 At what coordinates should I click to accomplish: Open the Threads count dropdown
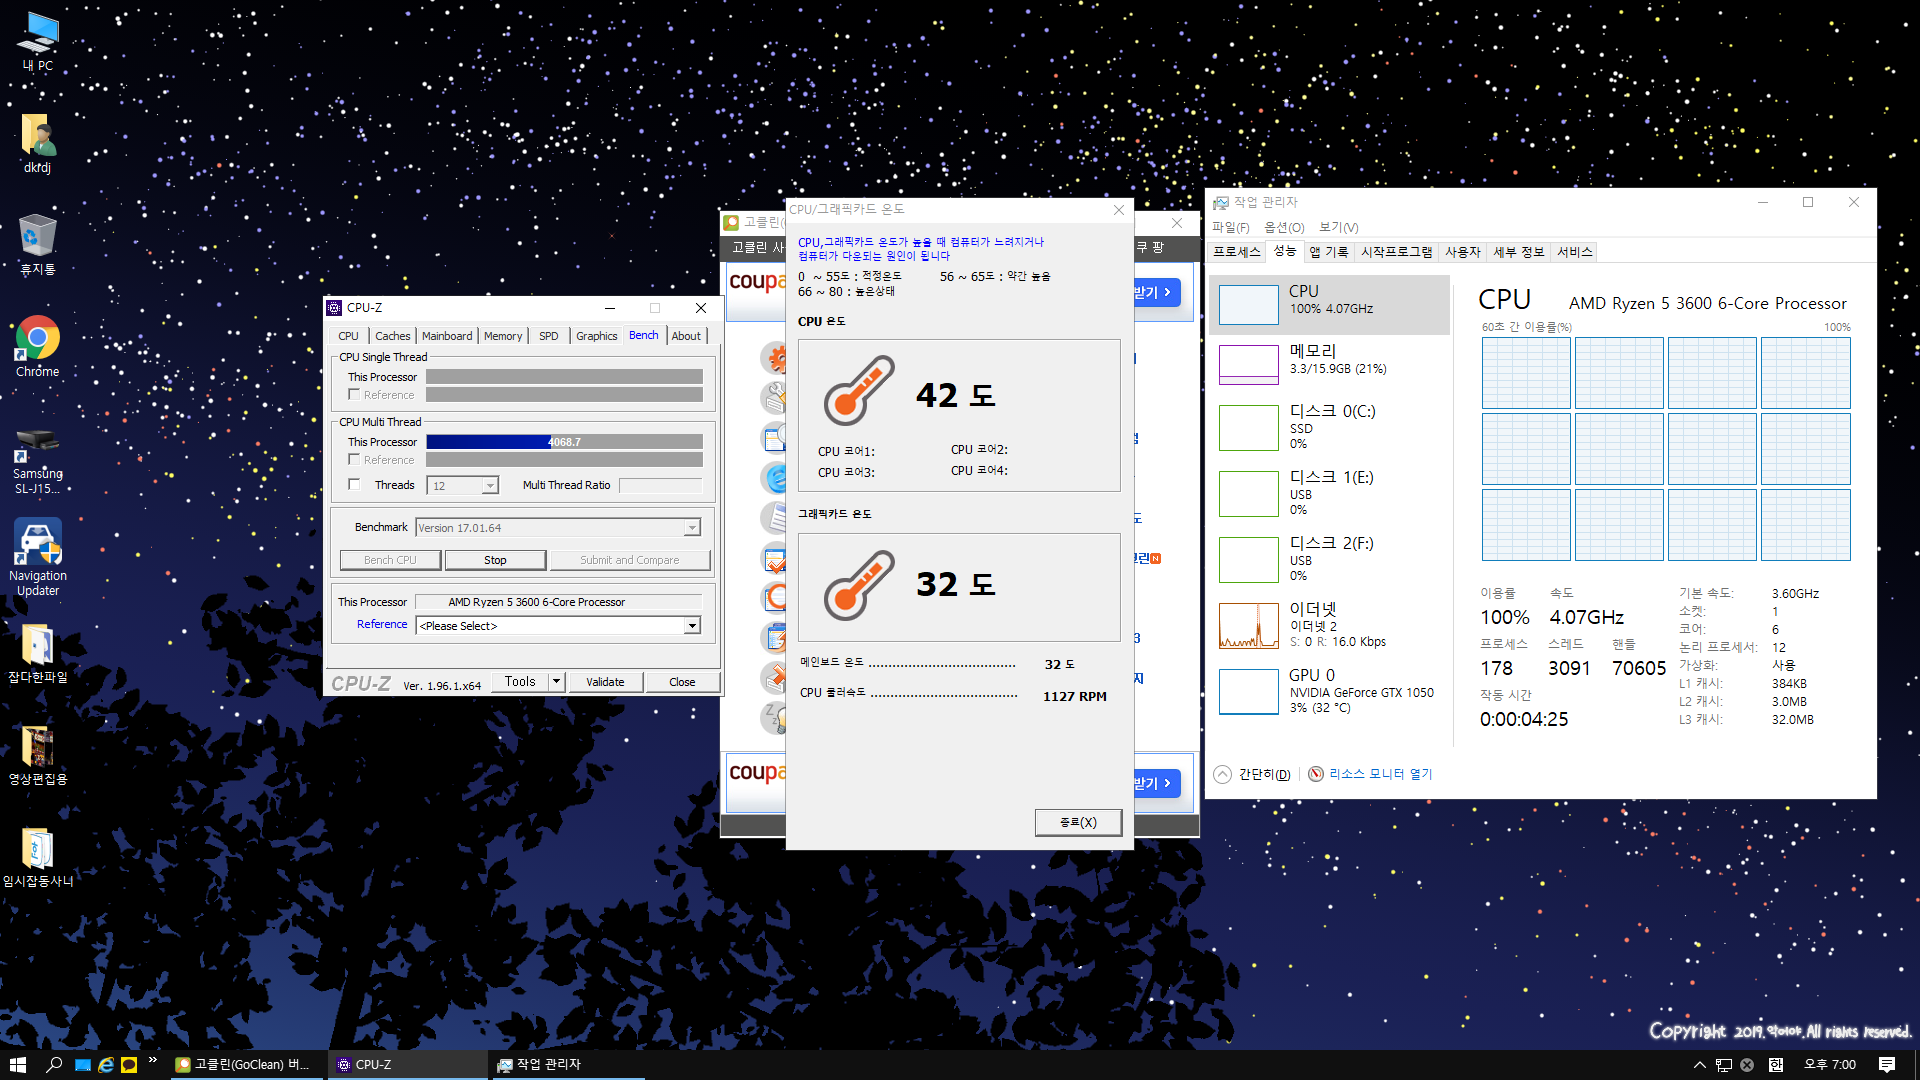coord(490,486)
